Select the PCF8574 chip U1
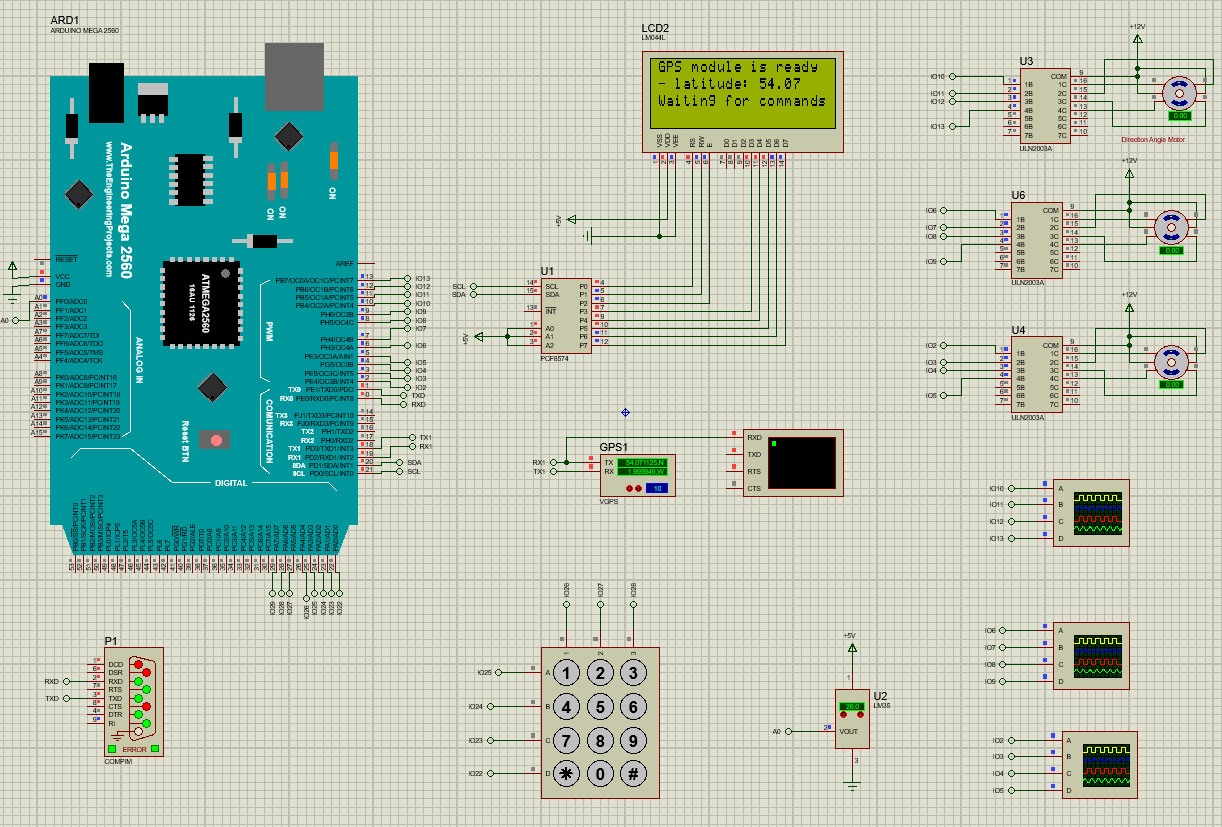This screenshot has height=827, width=1222. coord(566,315)
